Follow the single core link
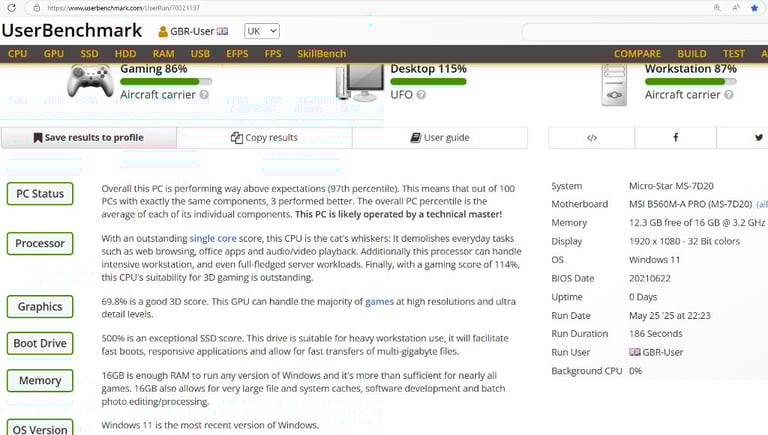 tap(213, 239)
